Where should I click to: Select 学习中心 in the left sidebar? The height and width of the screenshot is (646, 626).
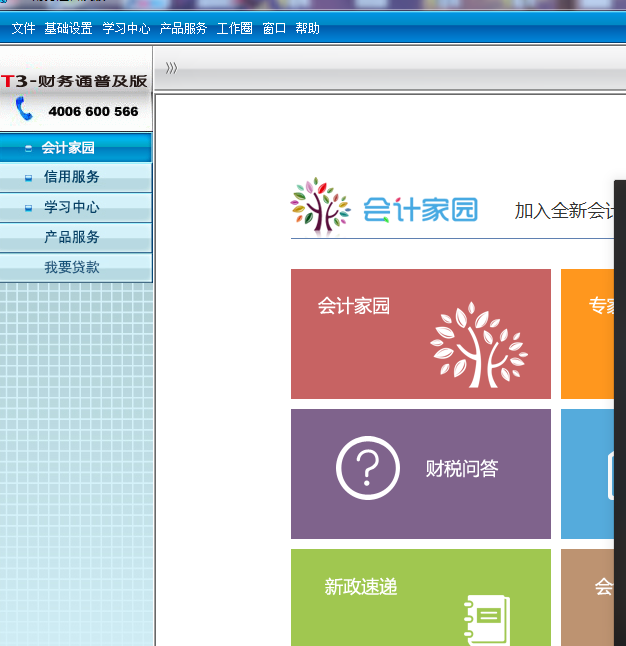pos(76,207)
